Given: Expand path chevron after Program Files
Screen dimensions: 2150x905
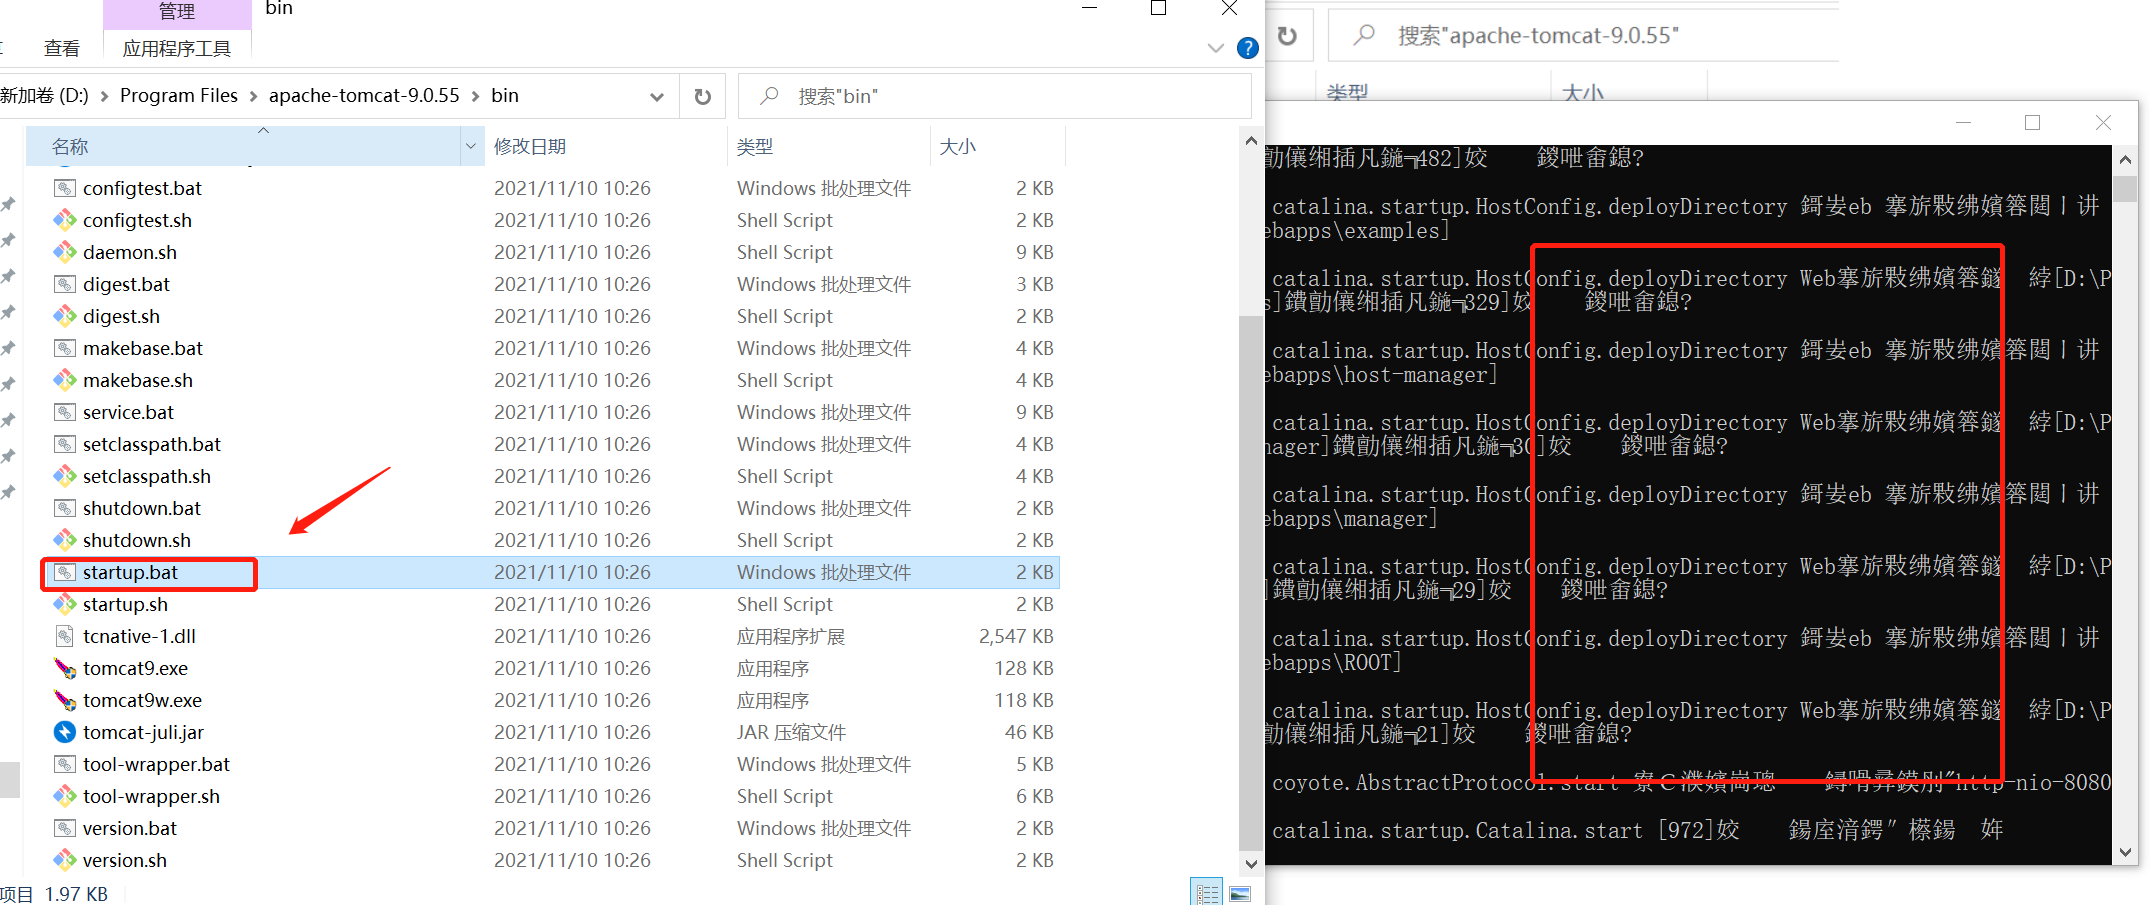Looking at the screenshot, I should tap(253, 96).
